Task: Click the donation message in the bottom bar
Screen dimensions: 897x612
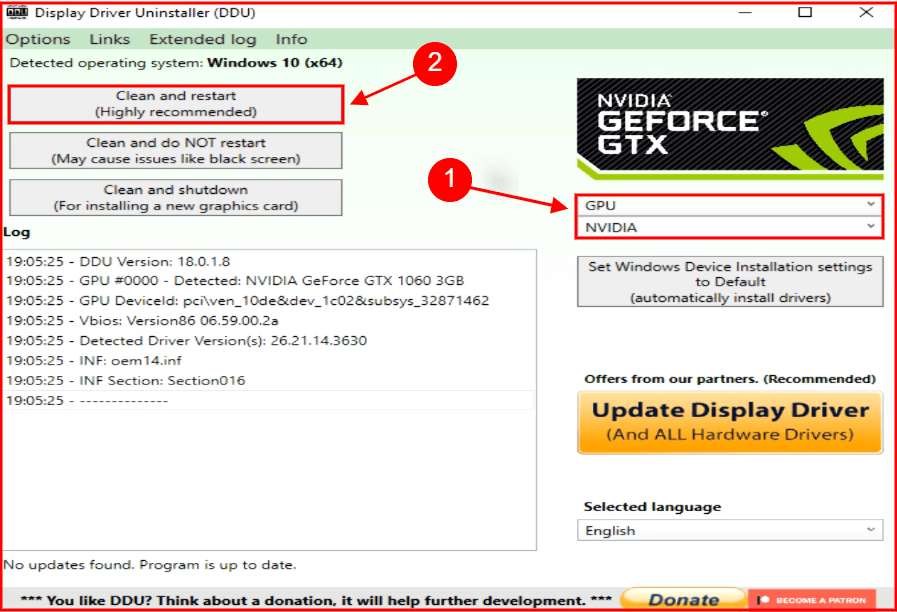Action: point(300,599)
